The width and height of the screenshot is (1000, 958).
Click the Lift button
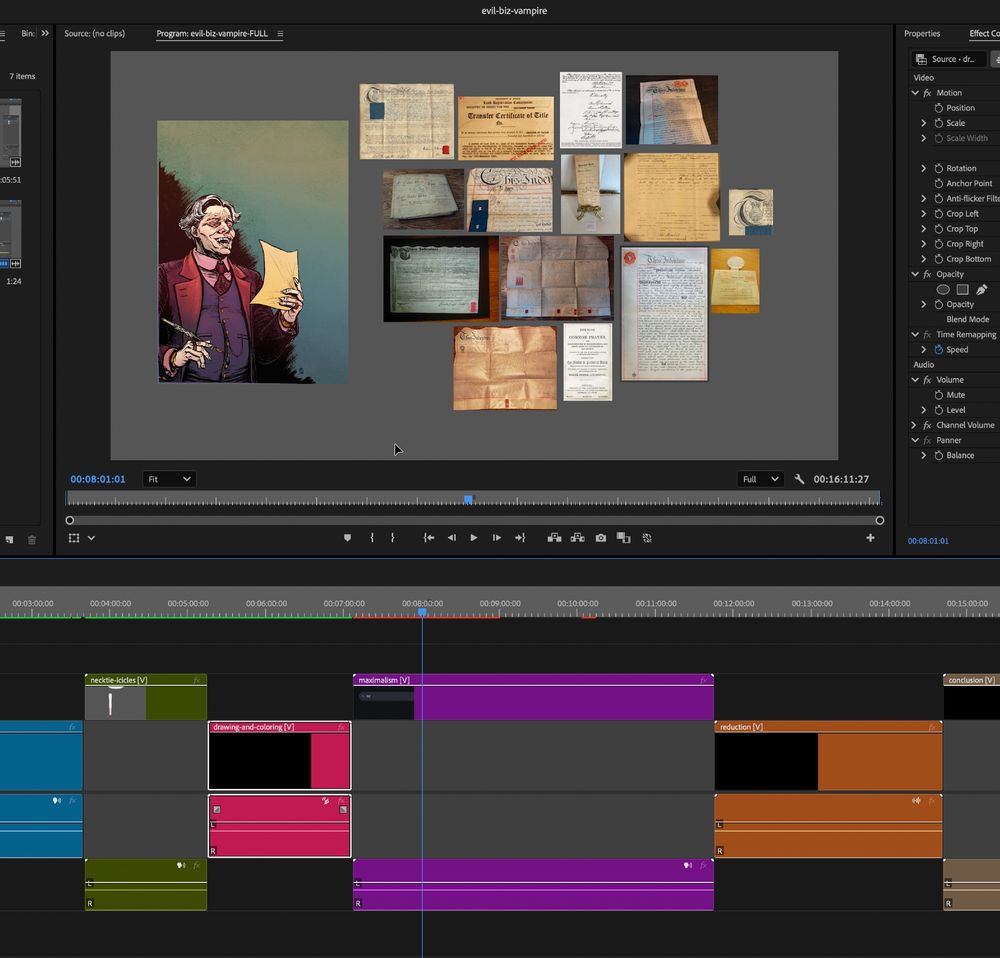554,538
